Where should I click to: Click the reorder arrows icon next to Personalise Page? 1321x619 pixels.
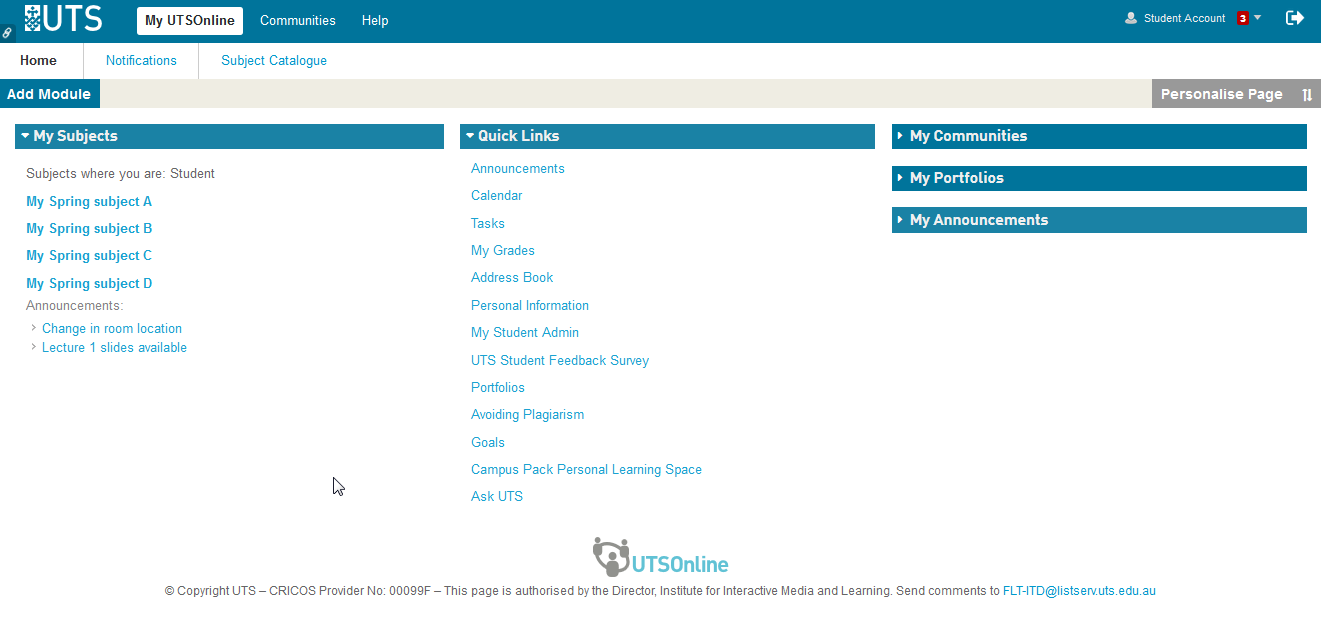[x=1307, y=95]
